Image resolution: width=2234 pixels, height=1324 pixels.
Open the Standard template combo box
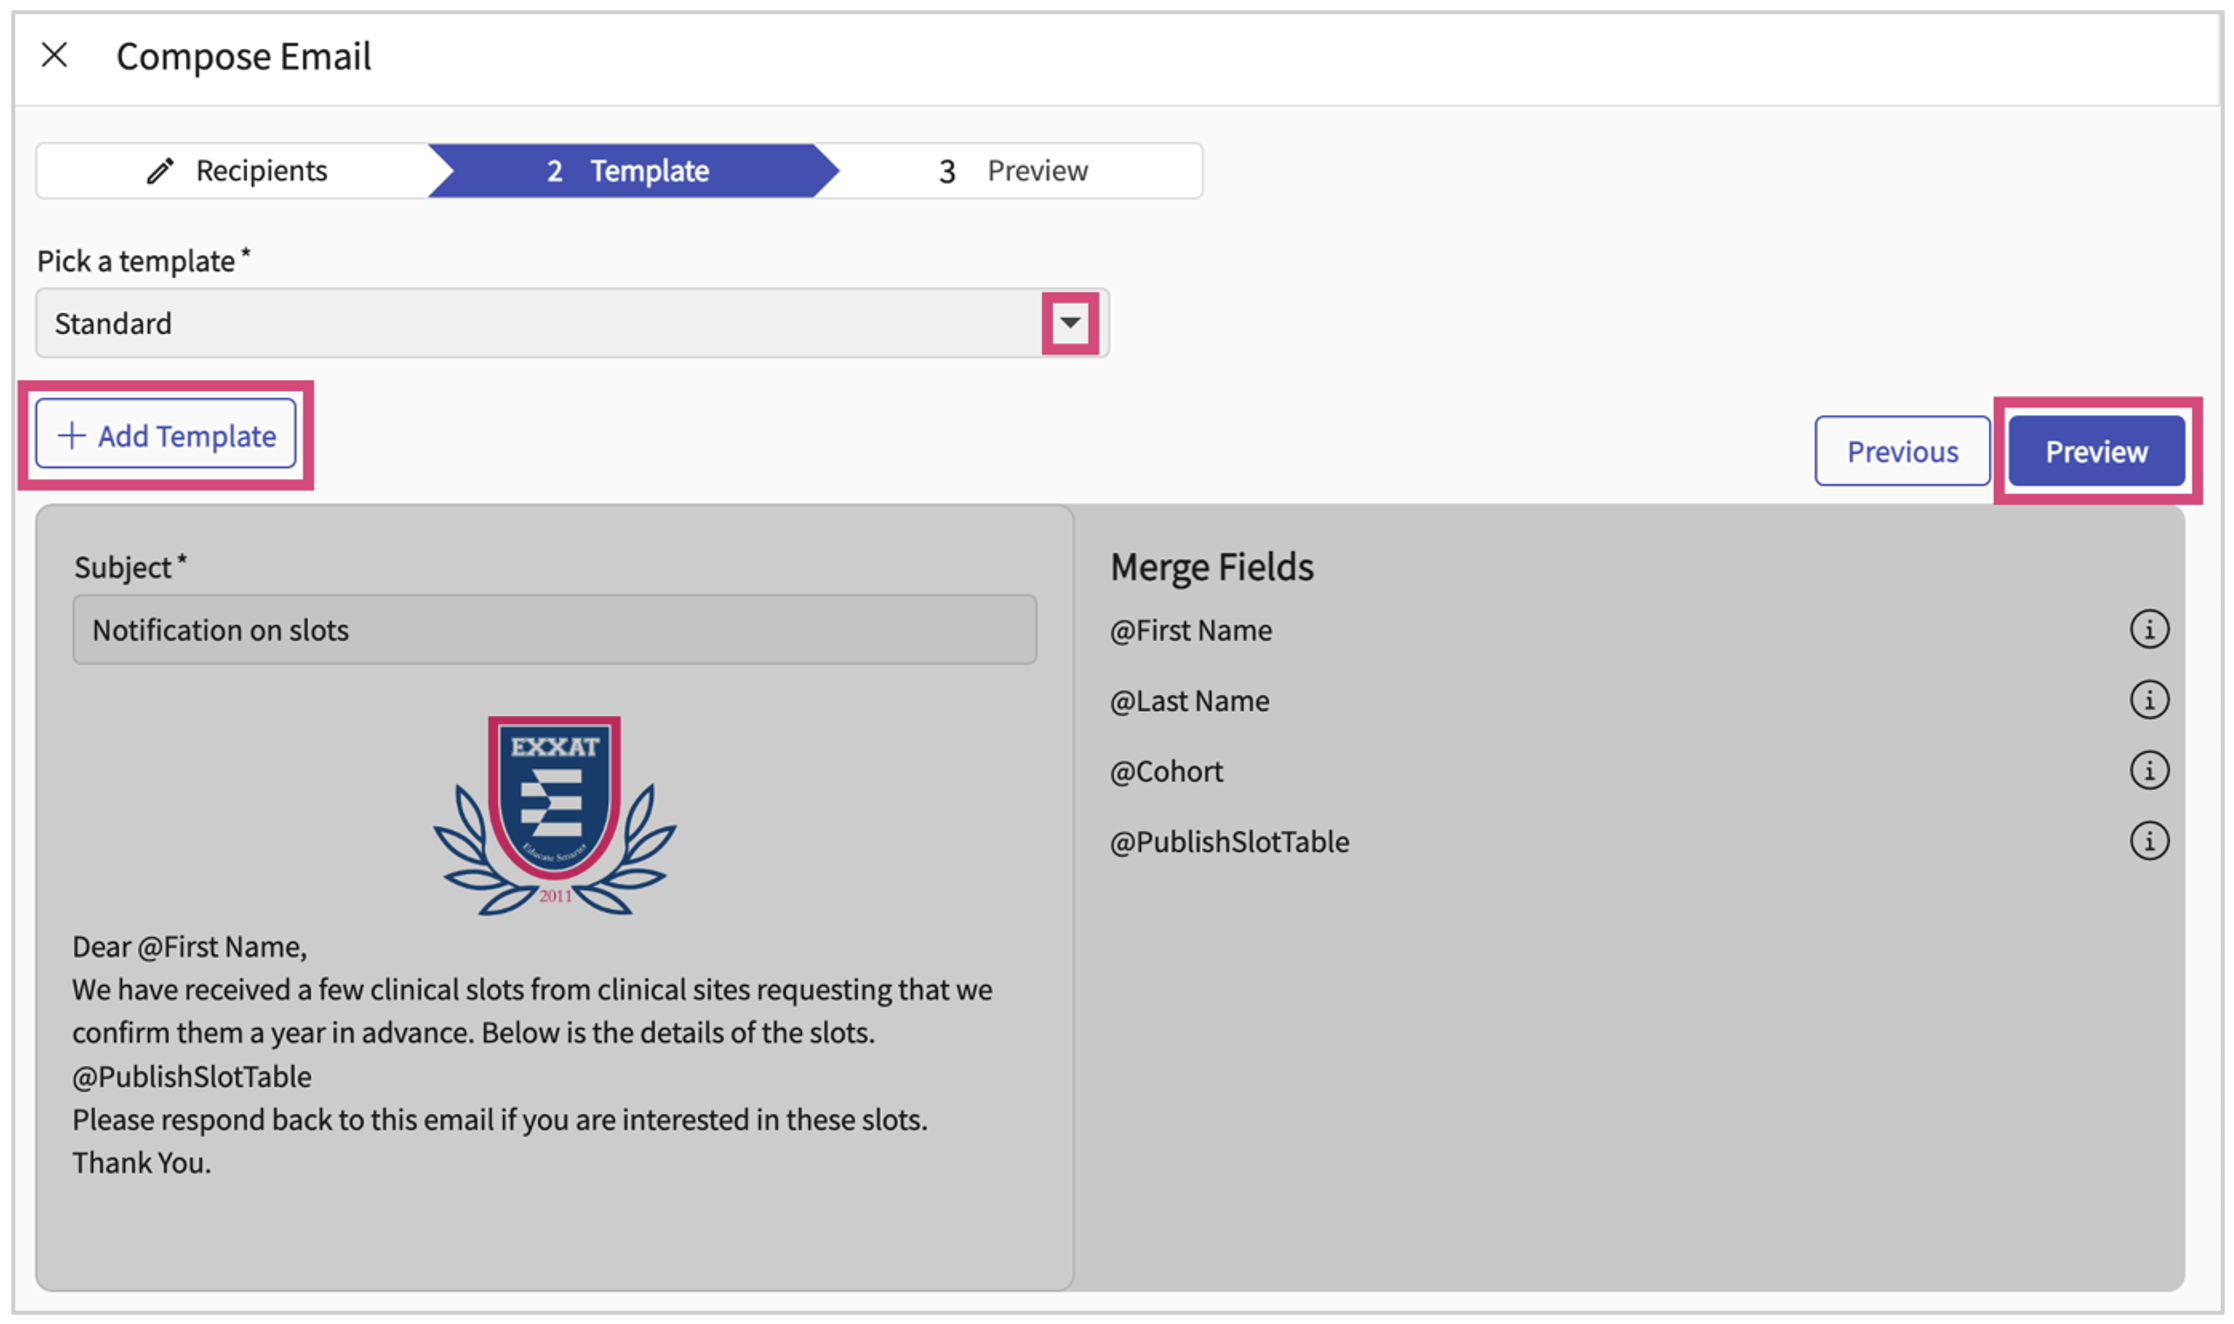tap(540, 323)
